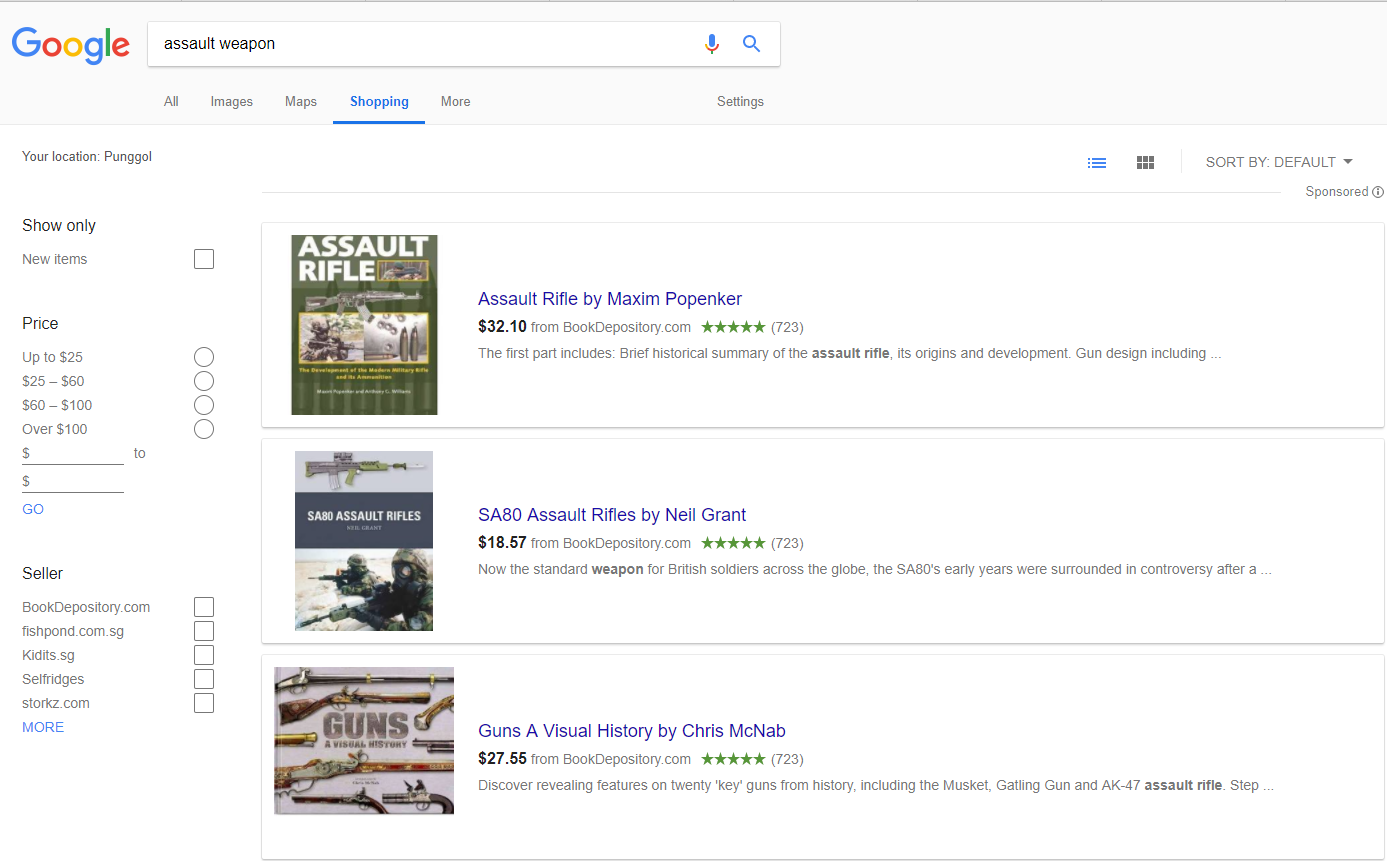Screen dimensions: 1387x861
Task: Expand the MORE sellers list
Action: pyautogui.click(x=43, y=727)
